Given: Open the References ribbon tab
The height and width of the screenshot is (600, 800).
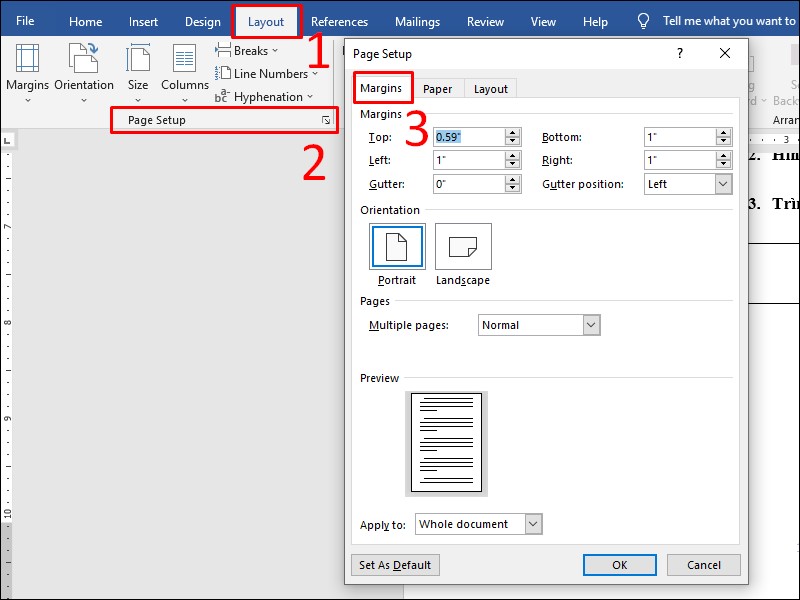Looking at the screenshot, I should click(339, 21).
